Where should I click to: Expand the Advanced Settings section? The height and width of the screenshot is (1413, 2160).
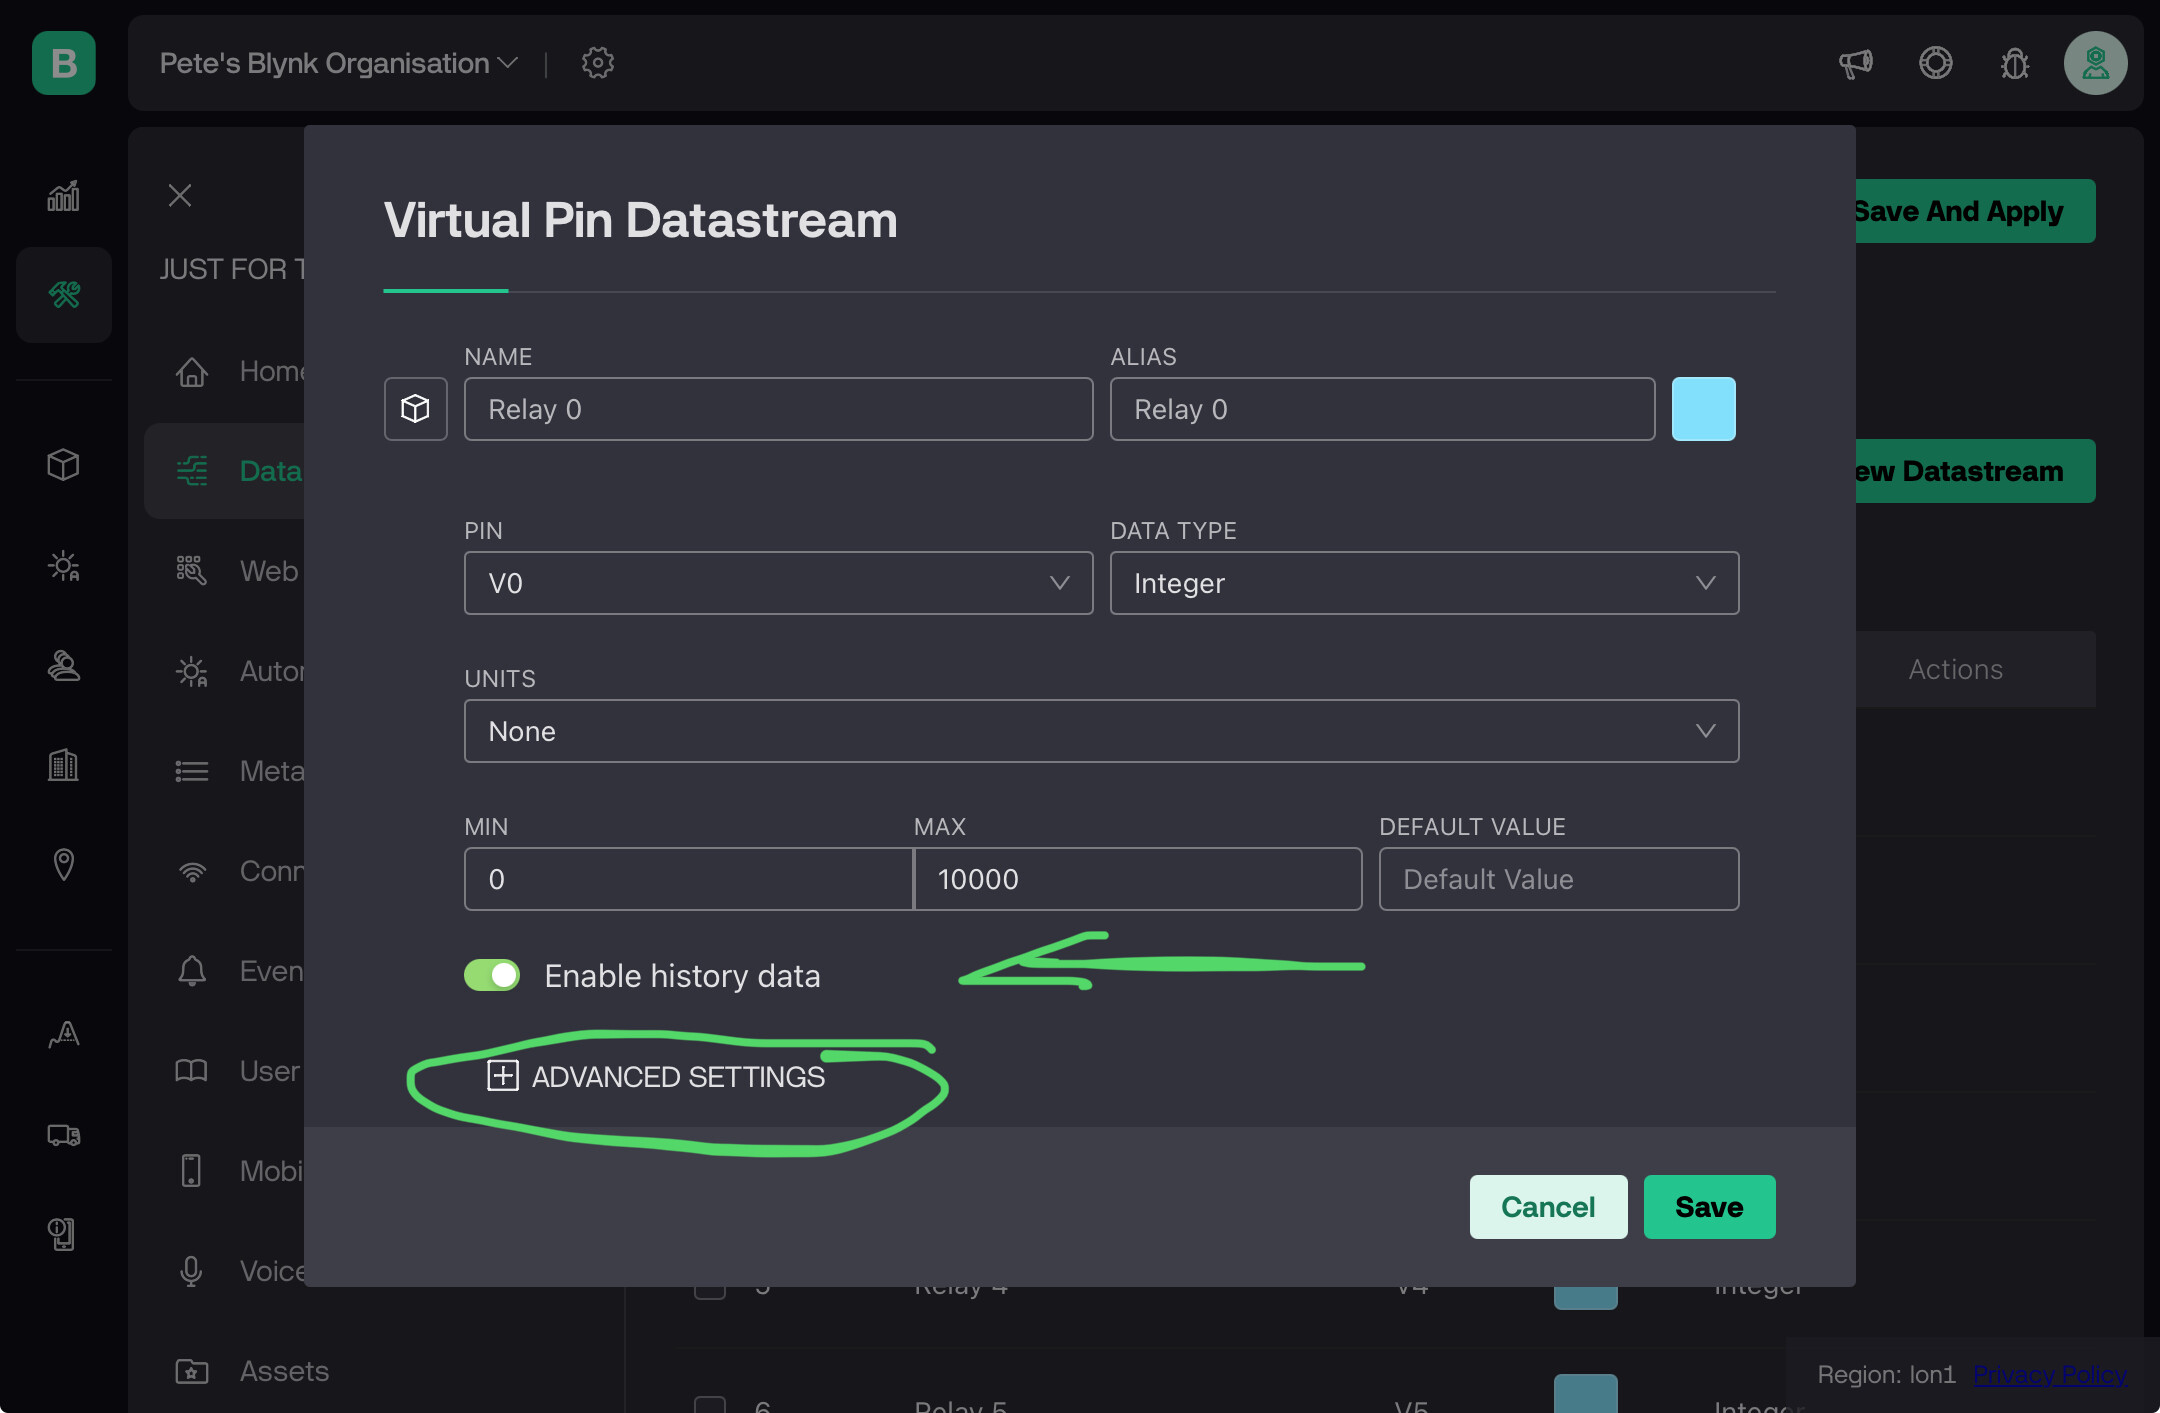[x=656, y=1076]
